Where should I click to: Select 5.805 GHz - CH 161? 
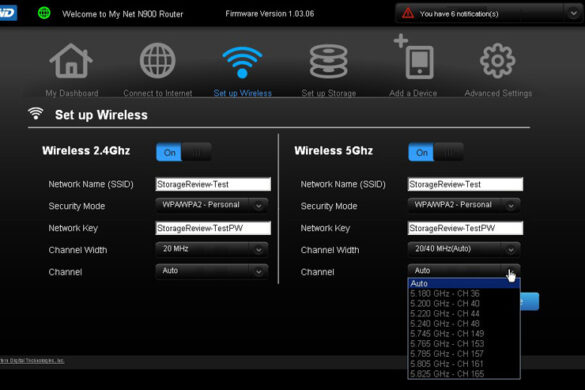pyautogui.click(x=464, y=364)
